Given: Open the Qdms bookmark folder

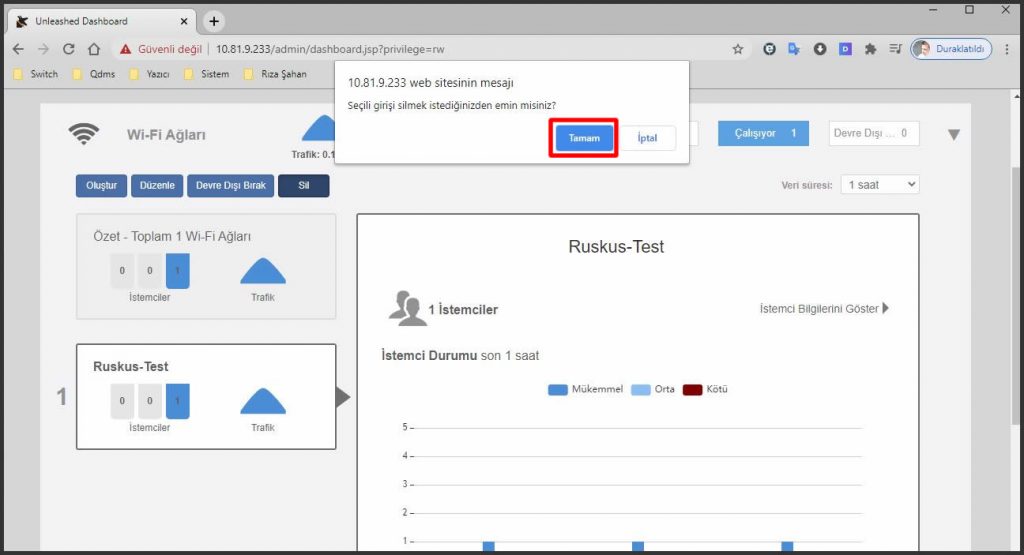Looking at the screenshot, I should pyautogui.click(x=94, y=74).
